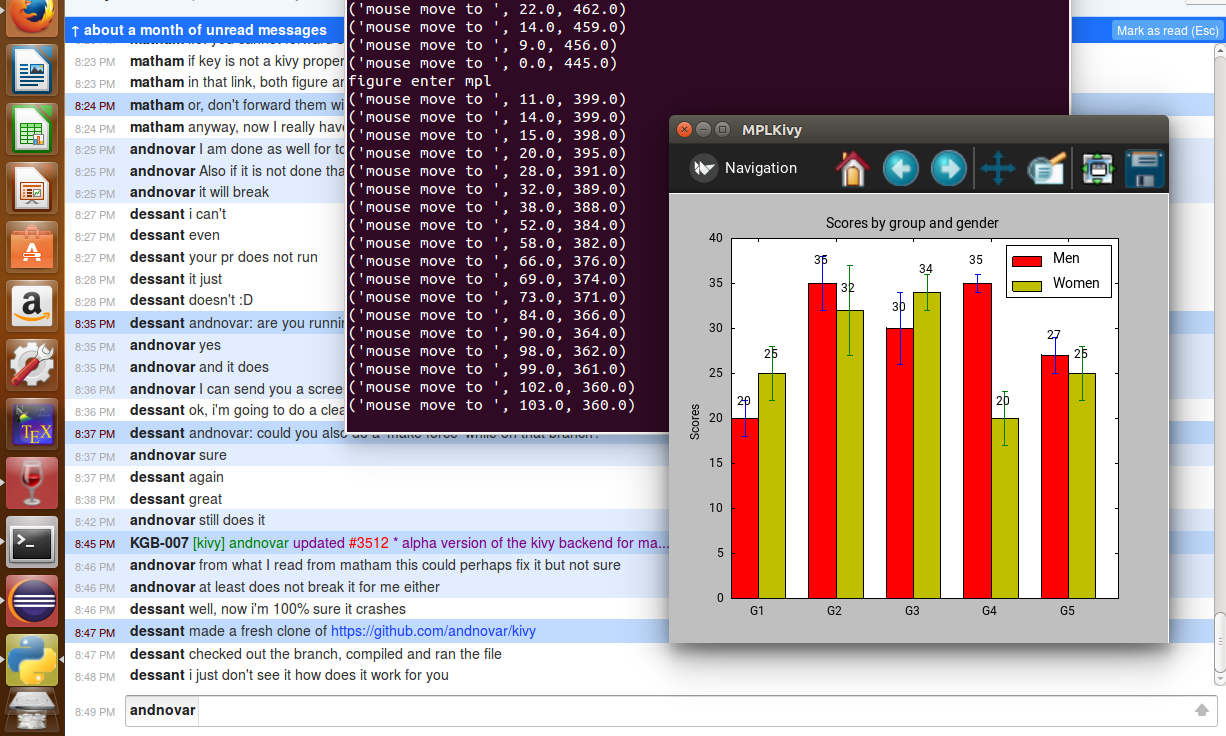Select the Zoom to rectangle tool

coord(1046,168)
